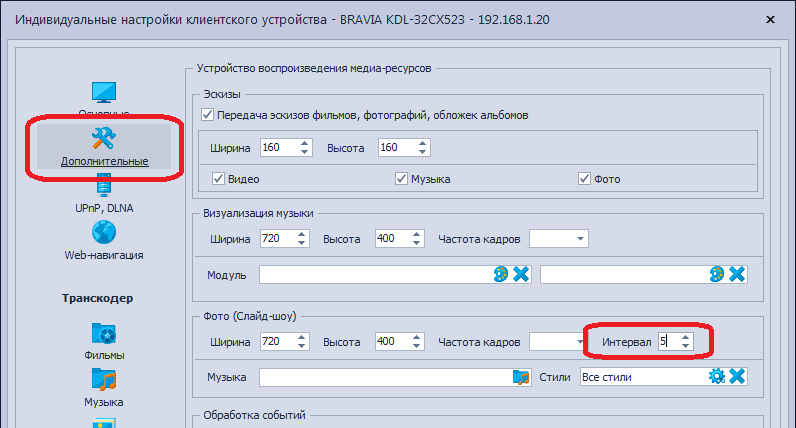Uncheck the Фото thumbnails checkbox
Image resolution: width=796 pixels, height=428 pixels.
pyautogui.click(x=585, y=179)
